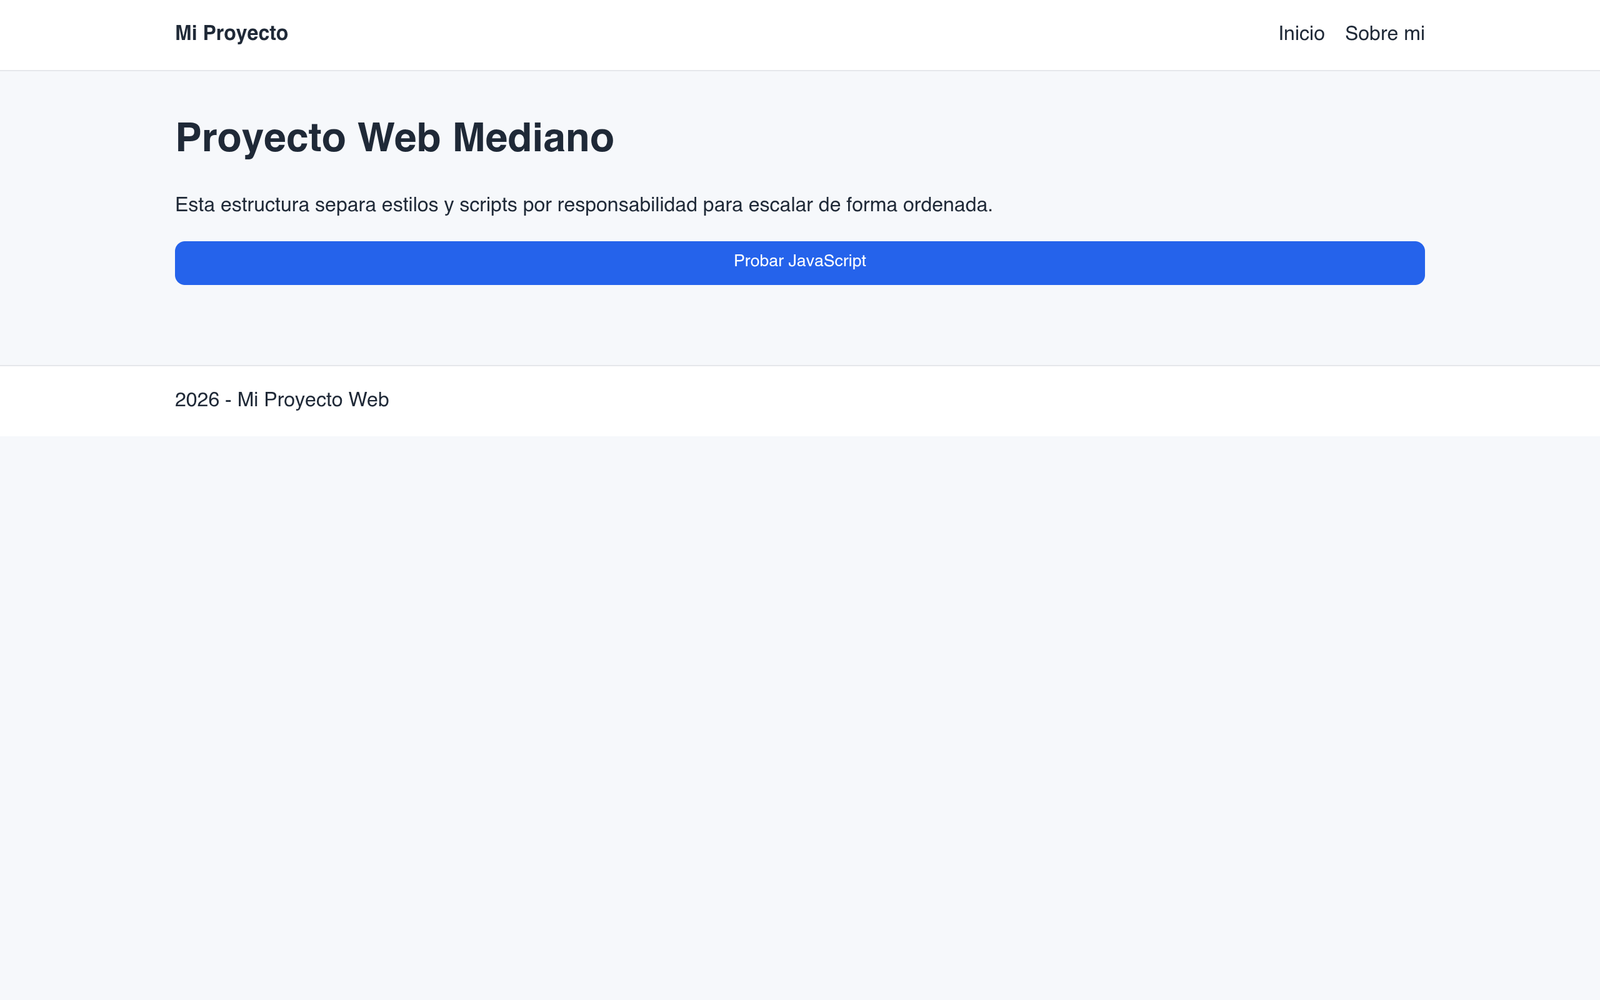The width and height of the screenshot is (1600, 1000).
Task: Click the footer text 2026 - Mi Proyecto Web
Action: (x=282, y=400)
